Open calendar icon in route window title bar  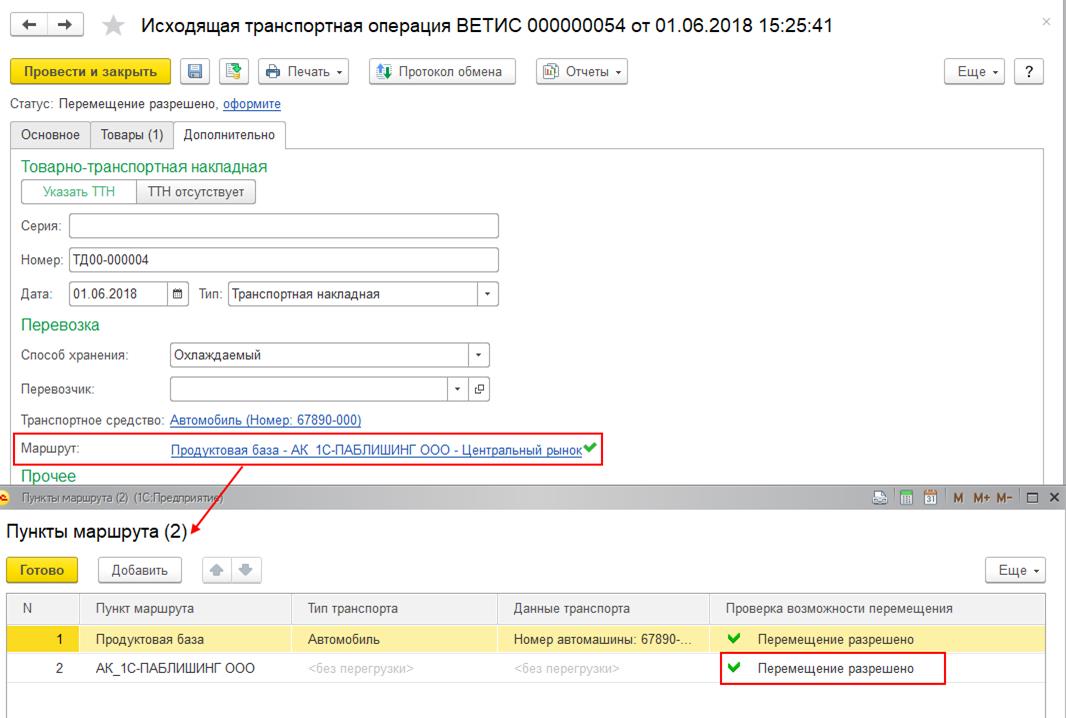[x=930, y=498]
